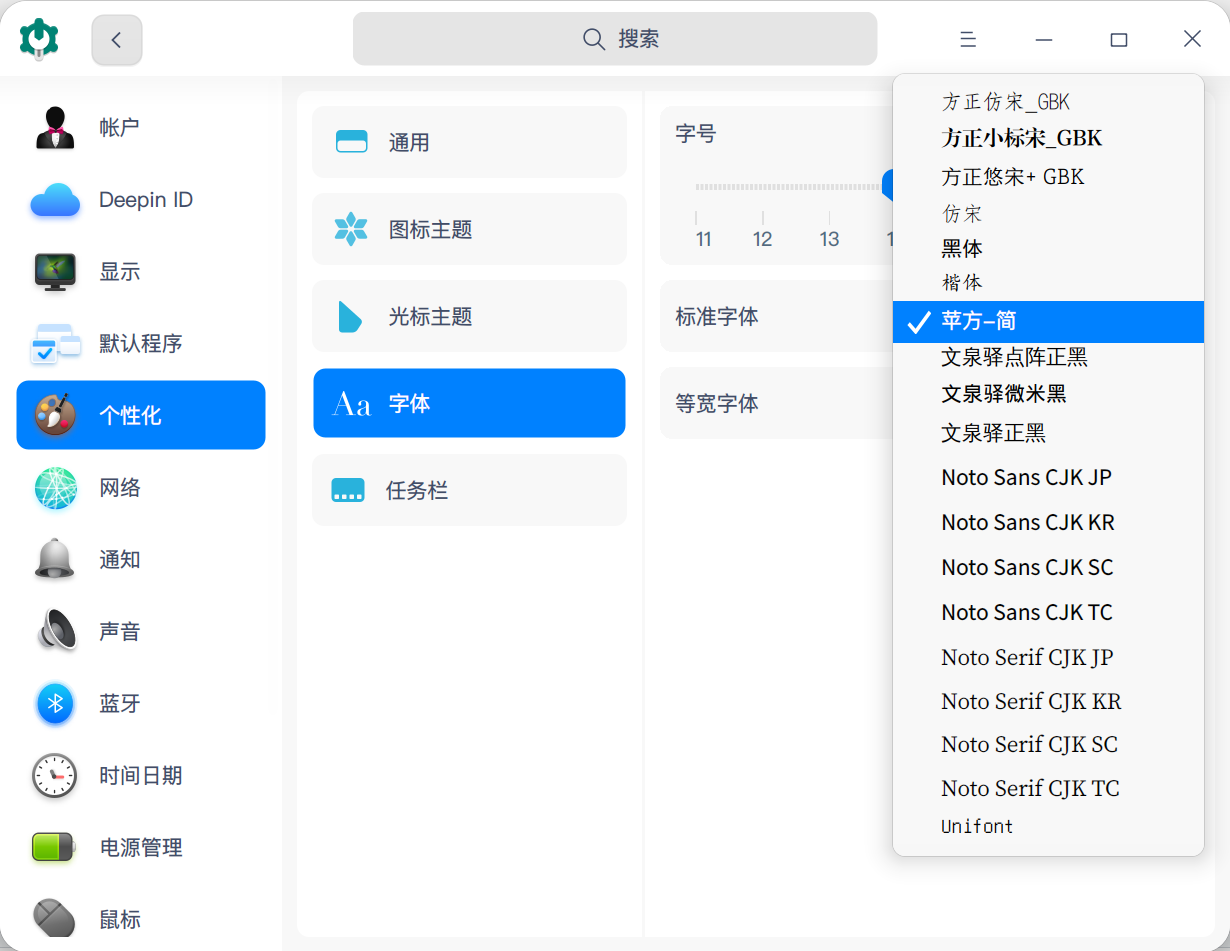Image resolution: width=1230 pixels, height=951 pixels.
Task: Open Display settings monitor icon
Action: click(55, 272)
